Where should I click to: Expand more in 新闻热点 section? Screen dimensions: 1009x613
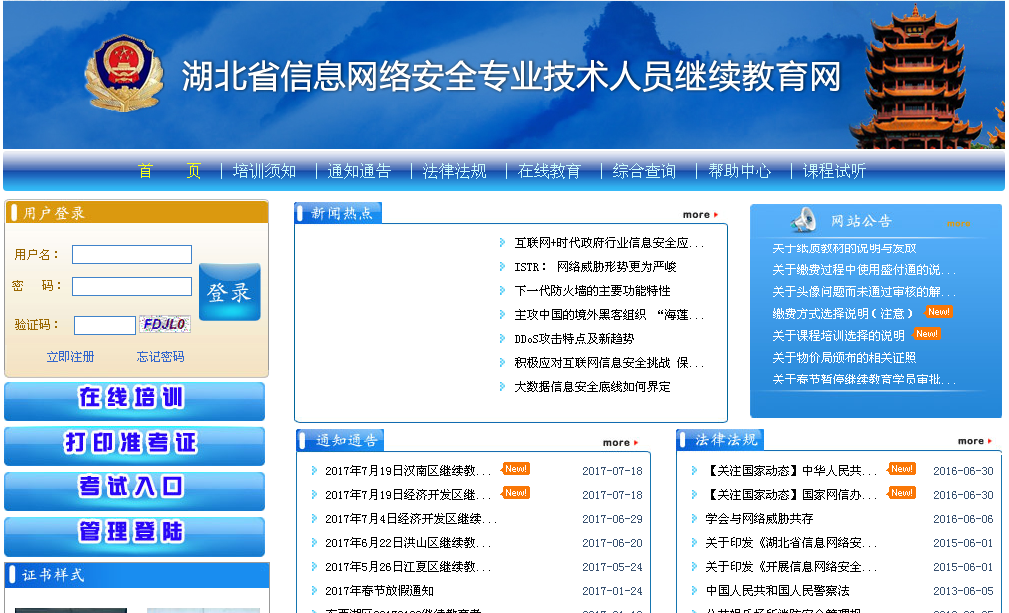[x=699, y=215]
